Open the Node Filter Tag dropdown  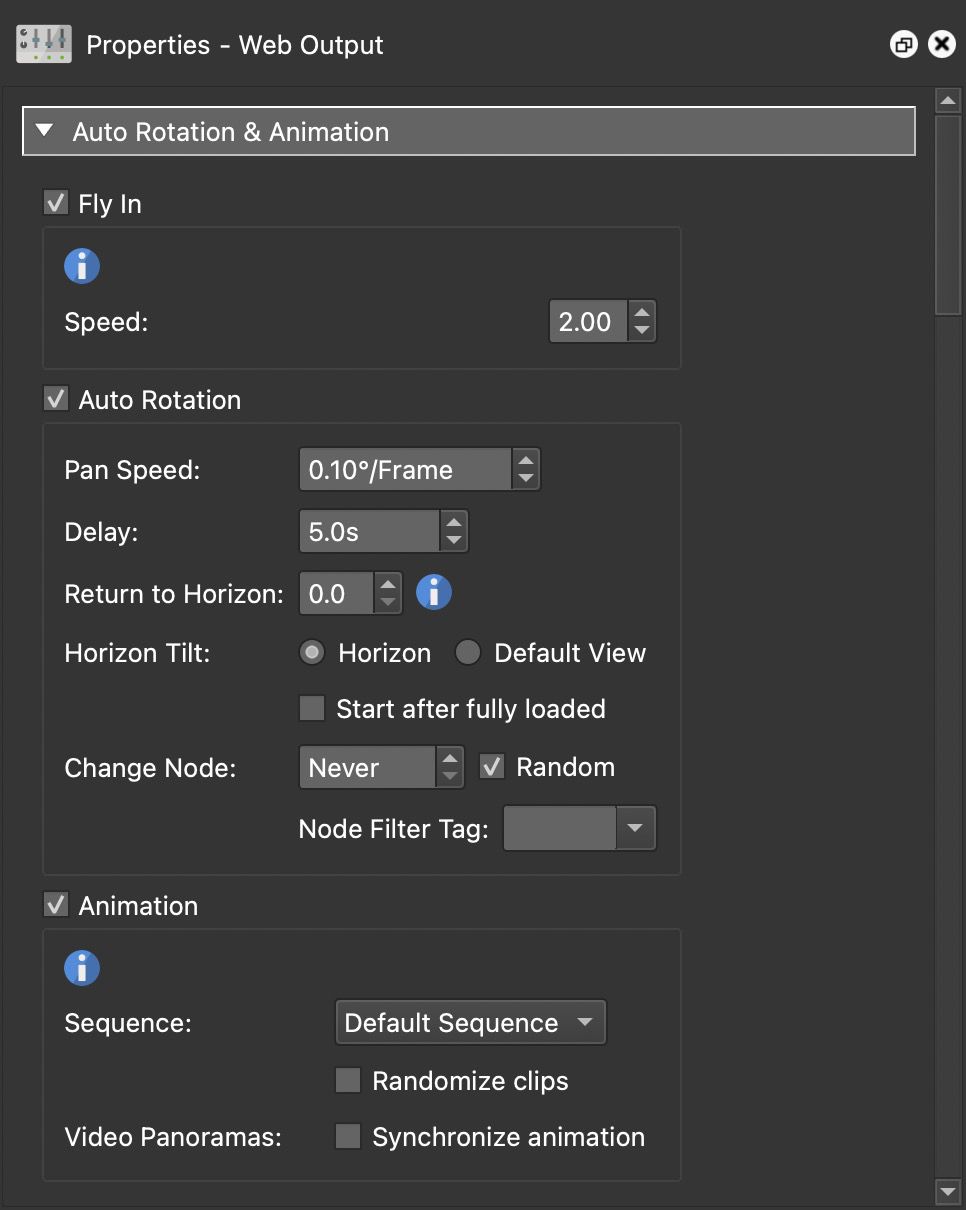637,828
